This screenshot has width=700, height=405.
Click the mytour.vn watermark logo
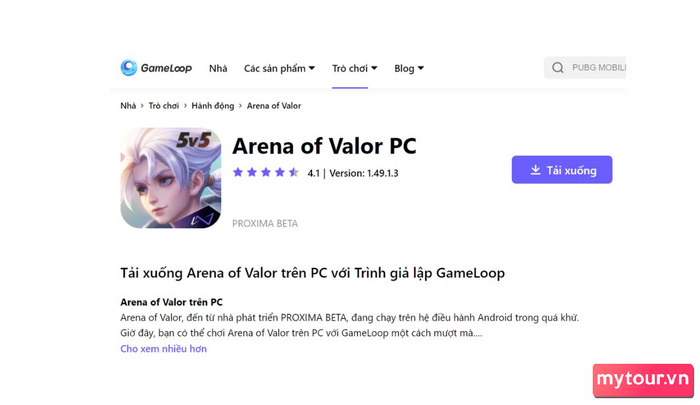coord(643,380)
